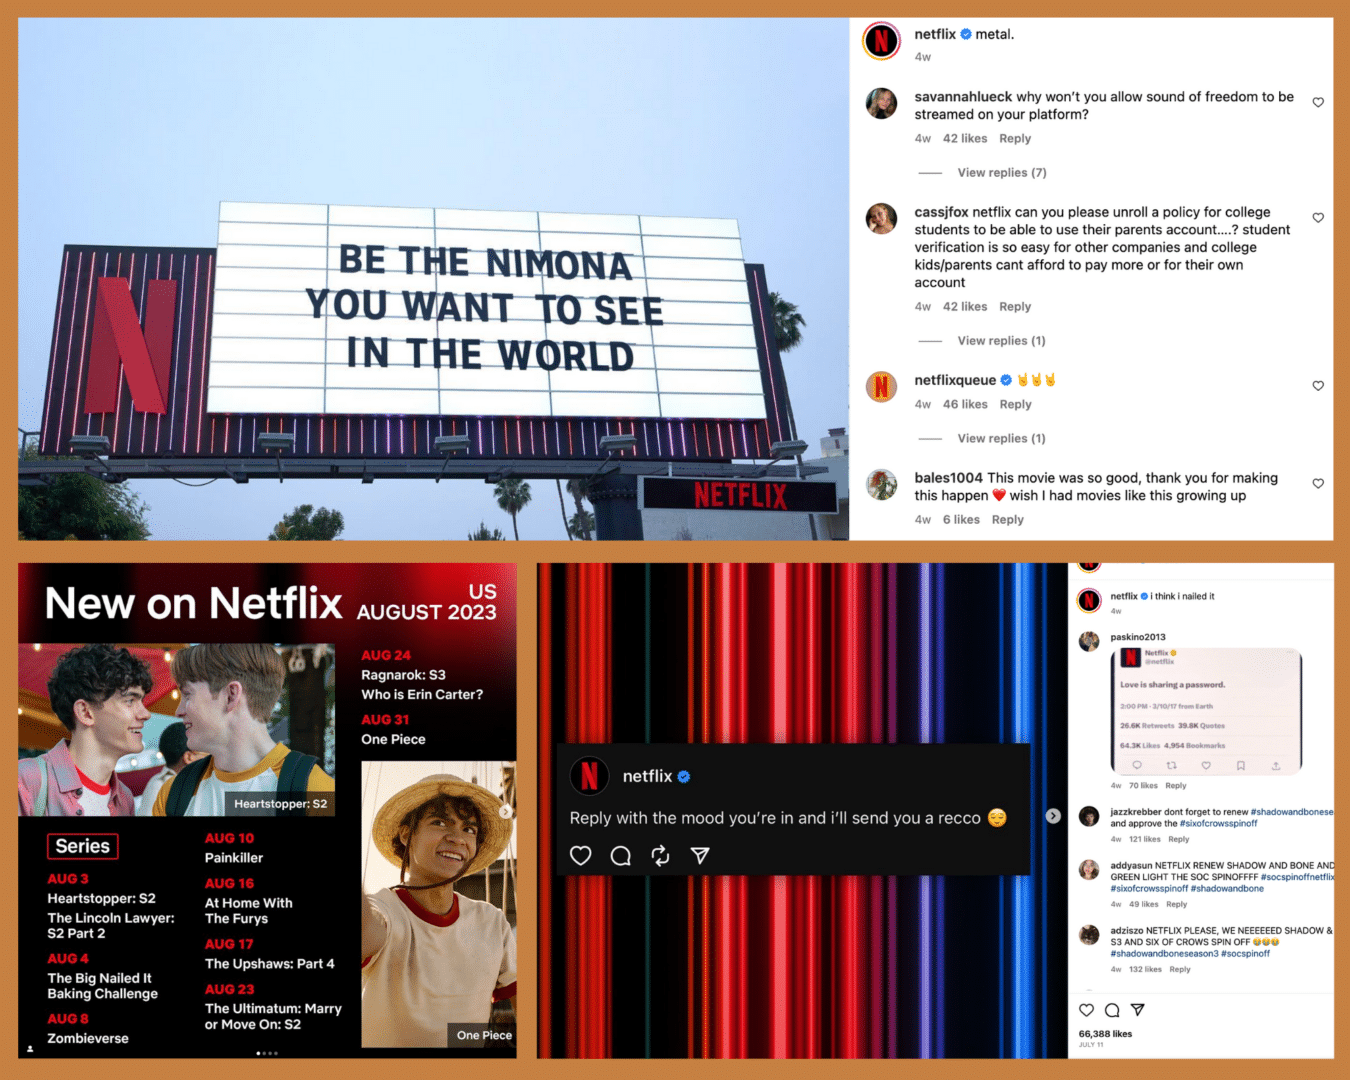This screenshot has width=1350, height=1080.
Task: Open netflixqueue username link
Action: (955, 380)
